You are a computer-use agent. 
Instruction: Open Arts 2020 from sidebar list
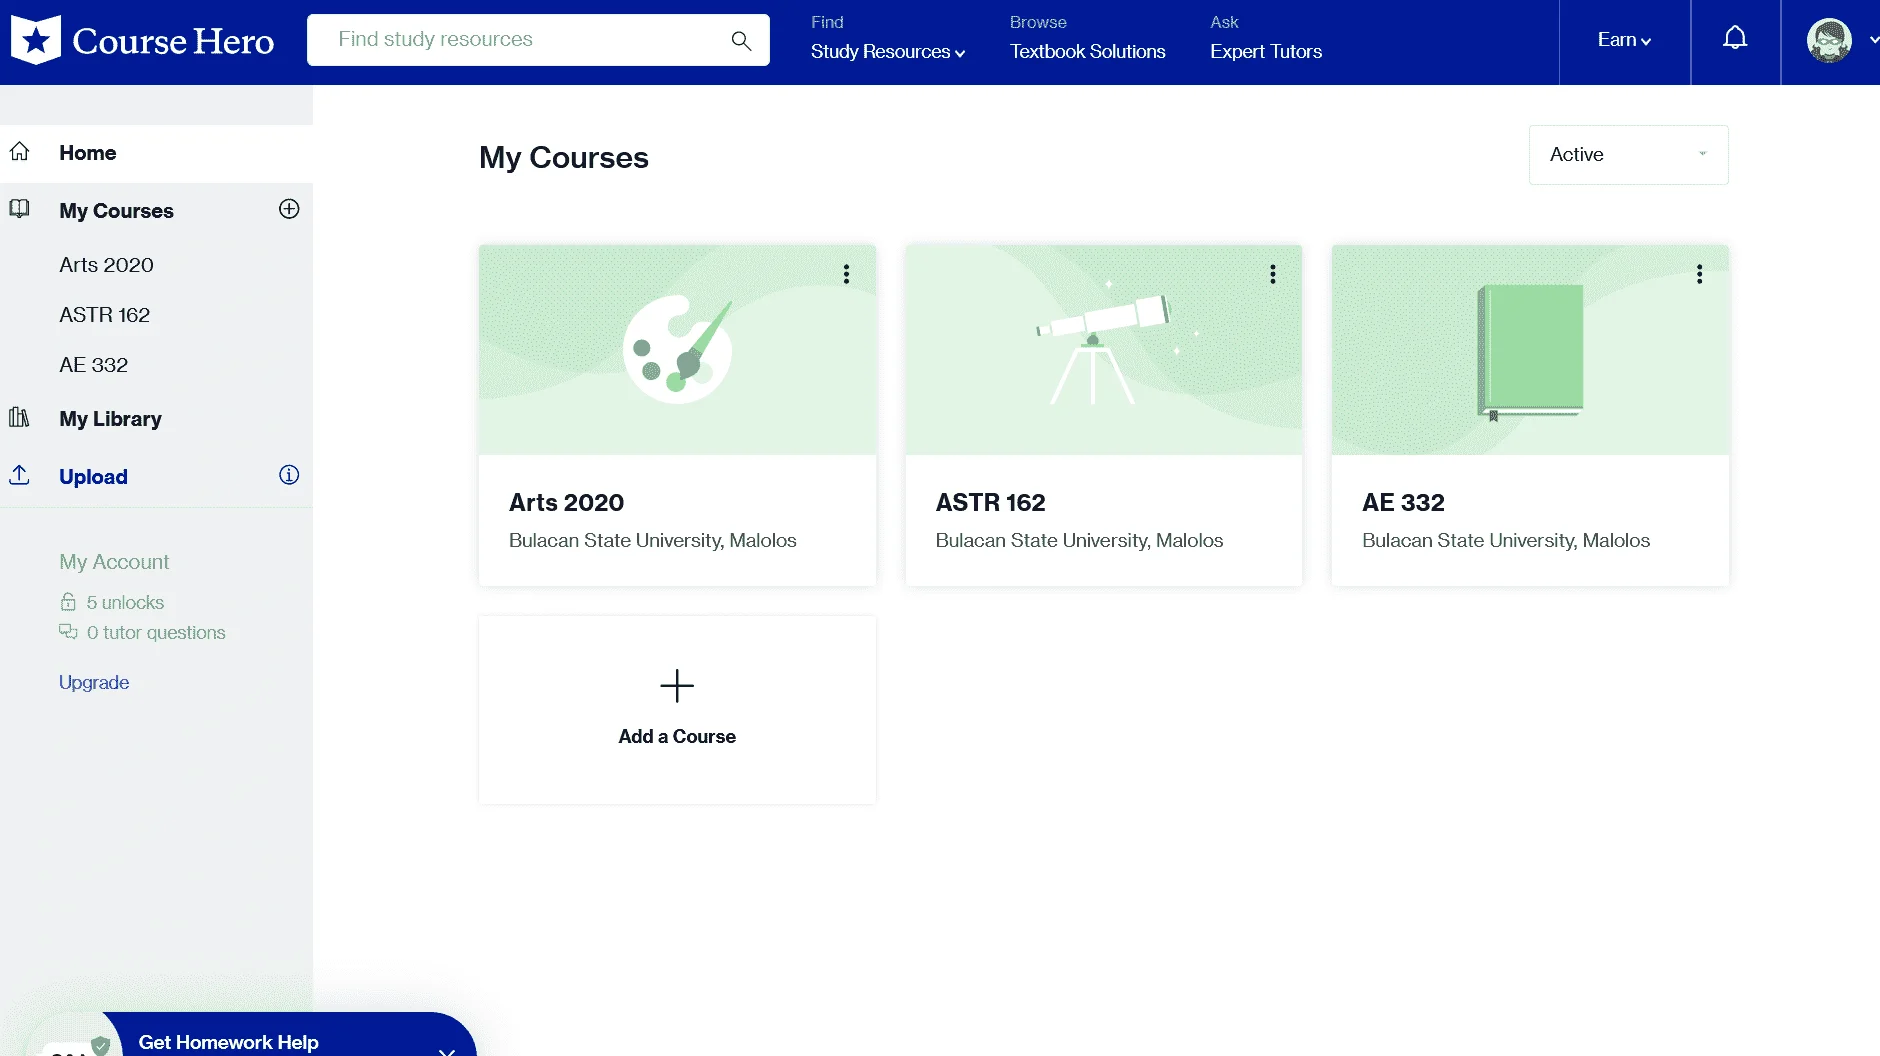[x=106, y=265]
